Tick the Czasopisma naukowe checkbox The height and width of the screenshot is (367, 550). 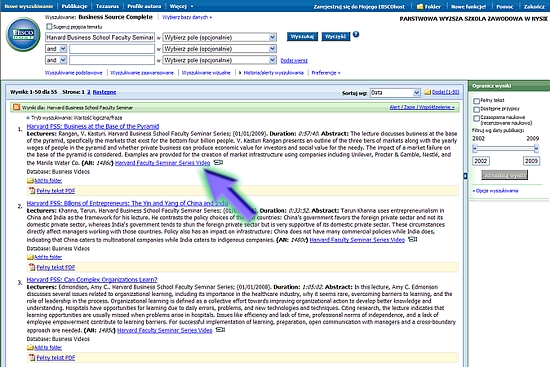pos(476,118)
